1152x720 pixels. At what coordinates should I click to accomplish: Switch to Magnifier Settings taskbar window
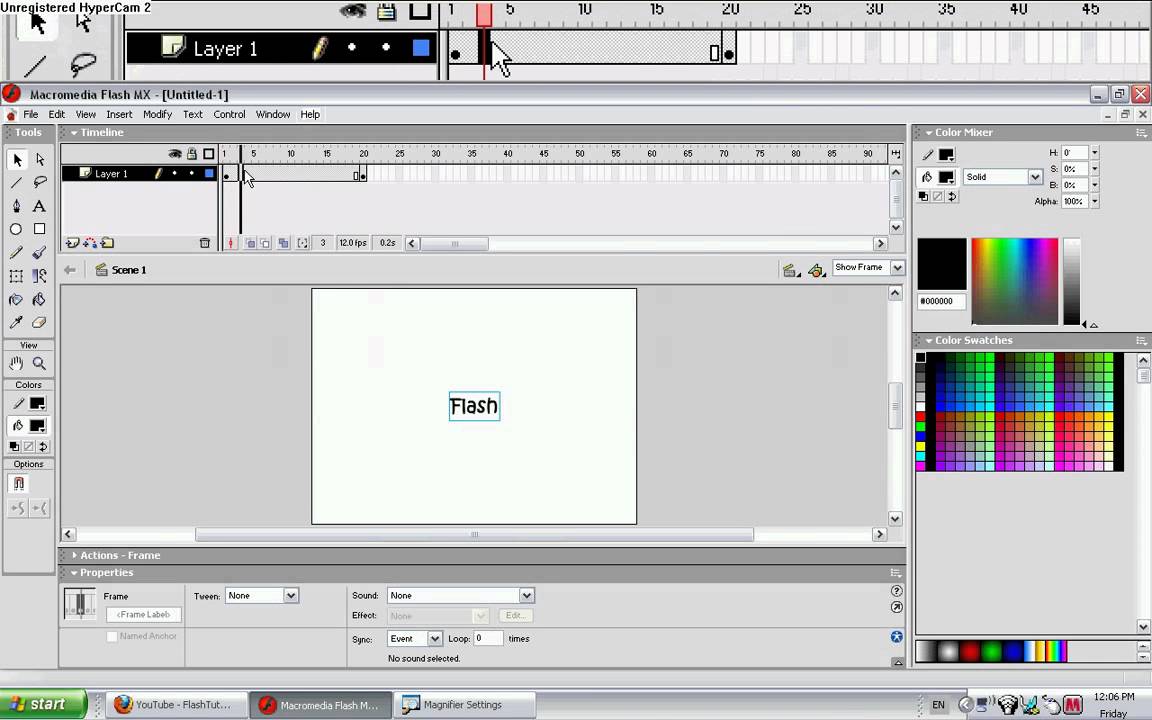pos(463,705)
